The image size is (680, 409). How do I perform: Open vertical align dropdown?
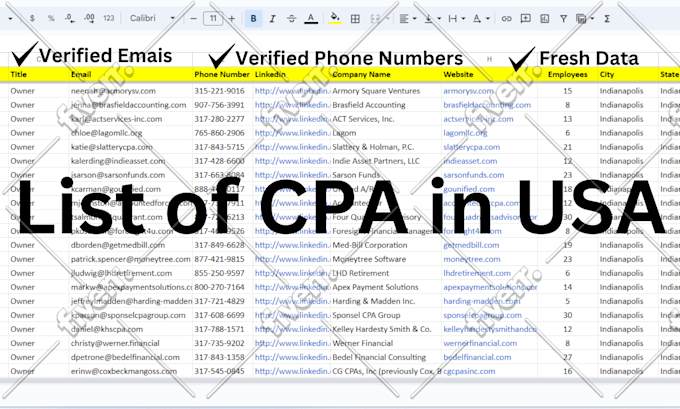click(x=432, y=19)
